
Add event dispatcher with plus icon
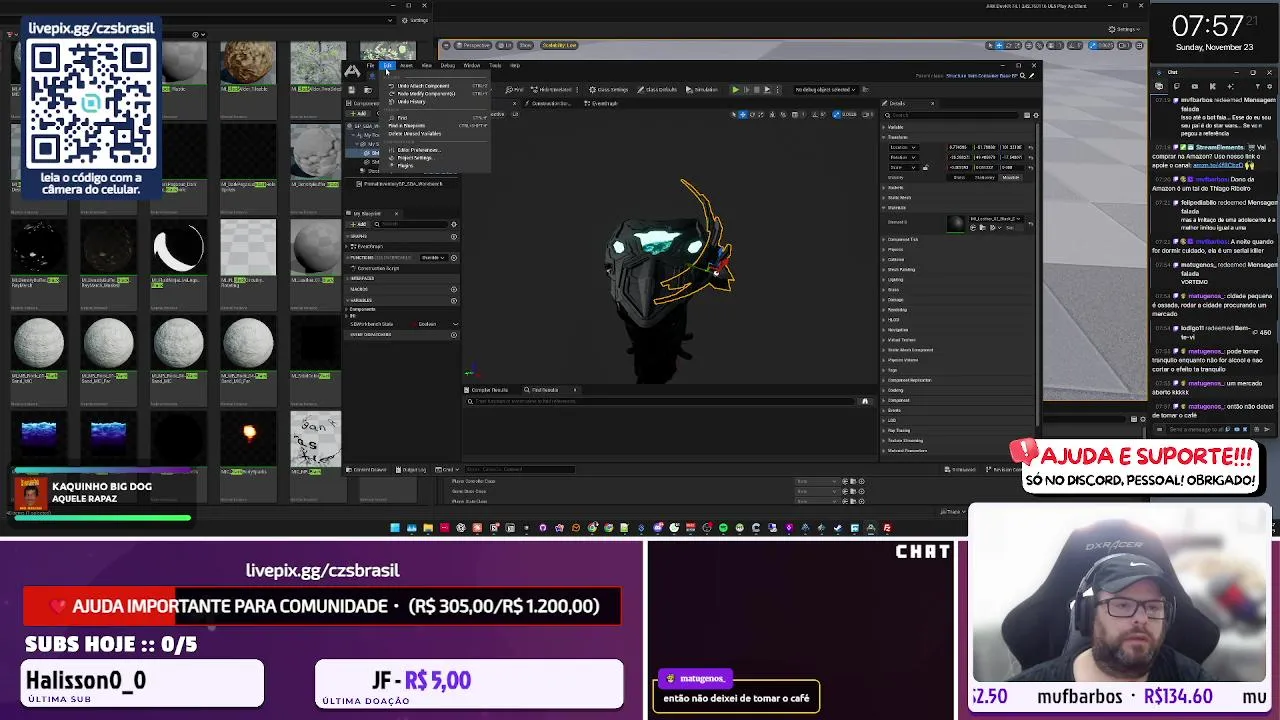pos(453,335)
